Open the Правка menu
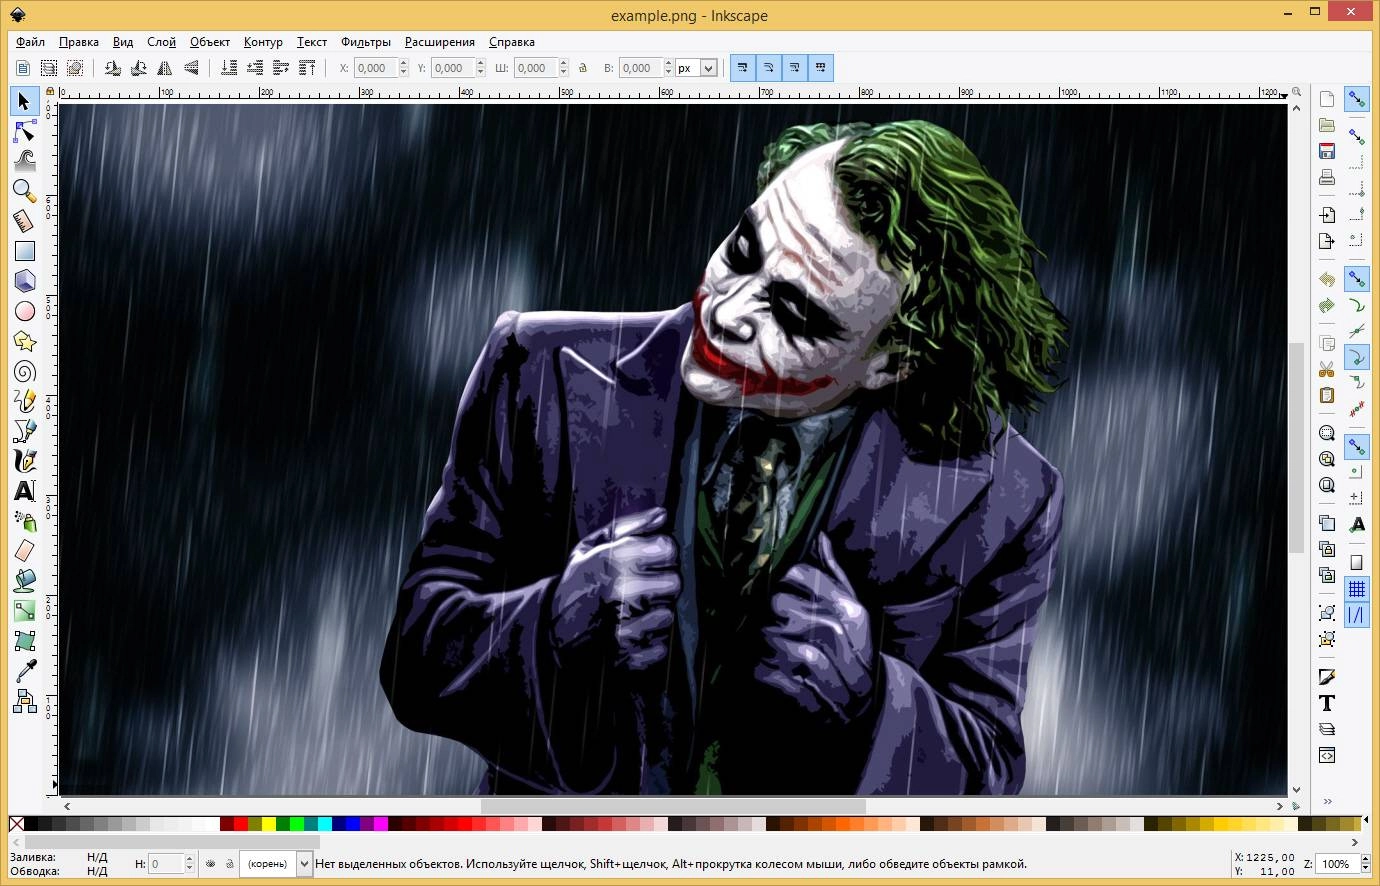 [x=78, y=42]
